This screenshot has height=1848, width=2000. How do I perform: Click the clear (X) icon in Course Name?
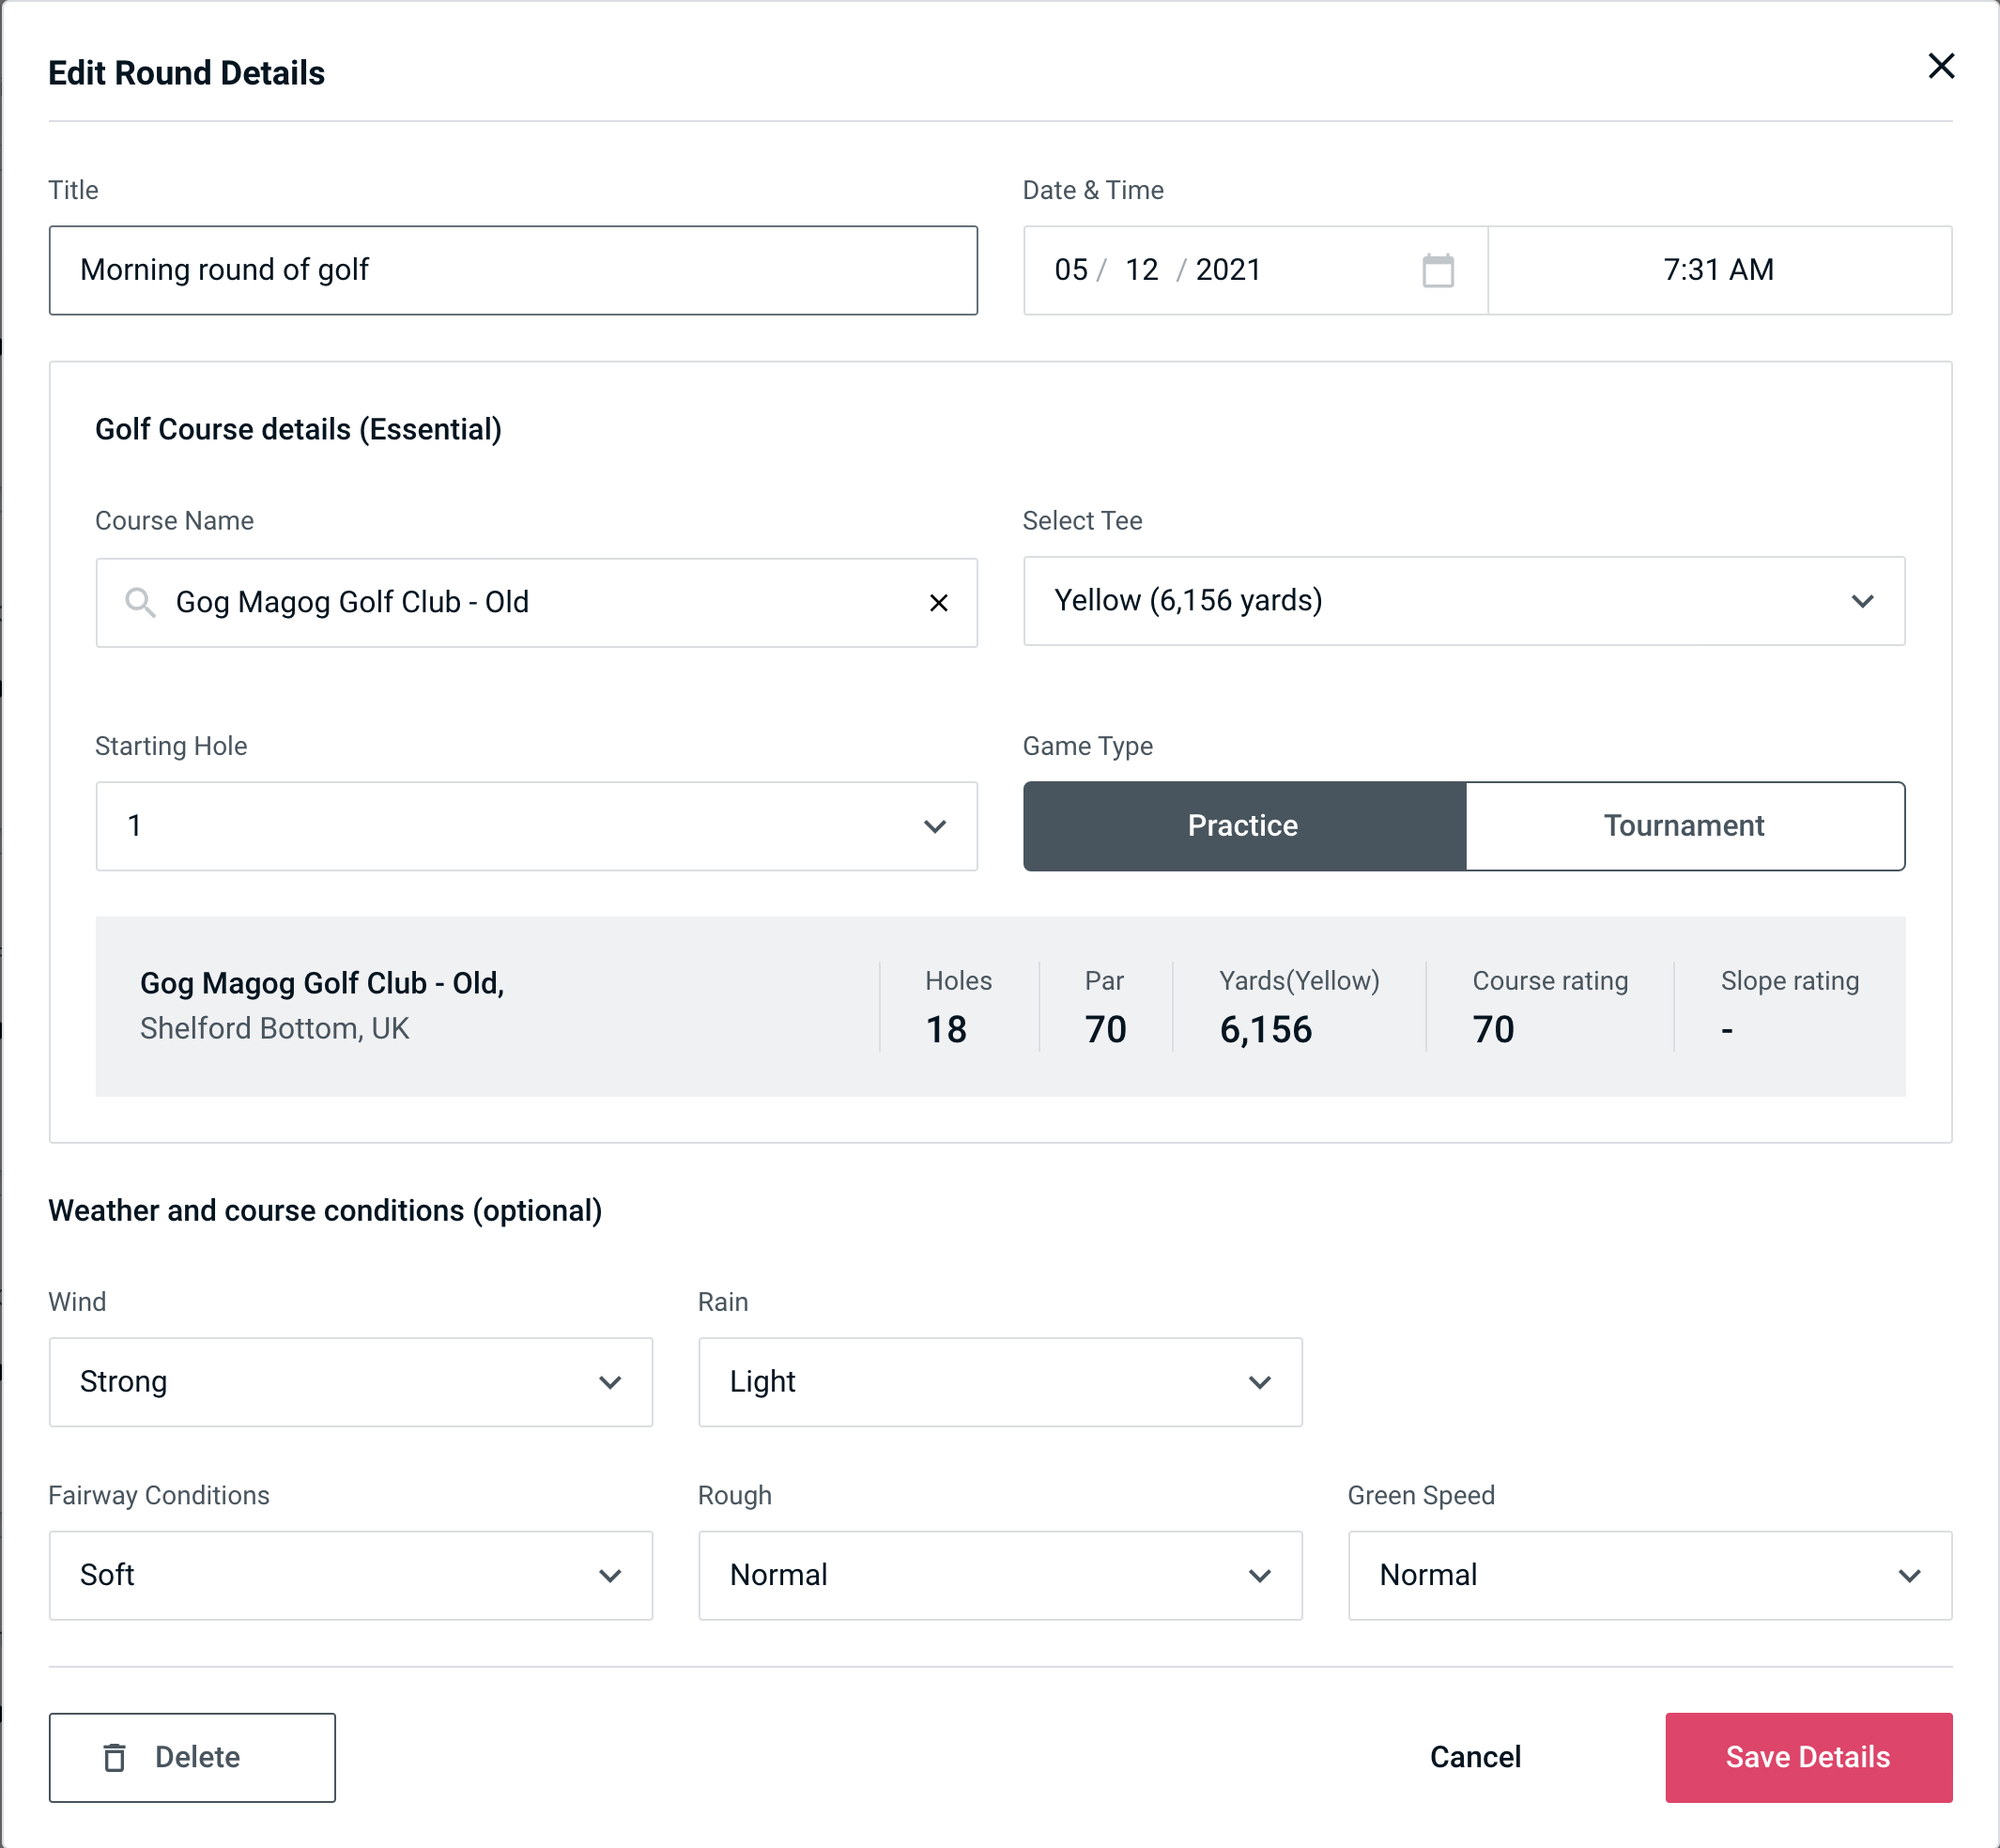point(939,601)
